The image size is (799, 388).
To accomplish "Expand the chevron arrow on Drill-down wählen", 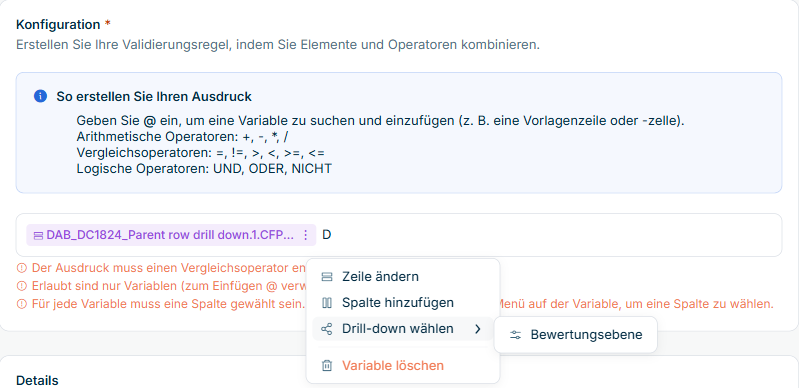I will (477, 329).
